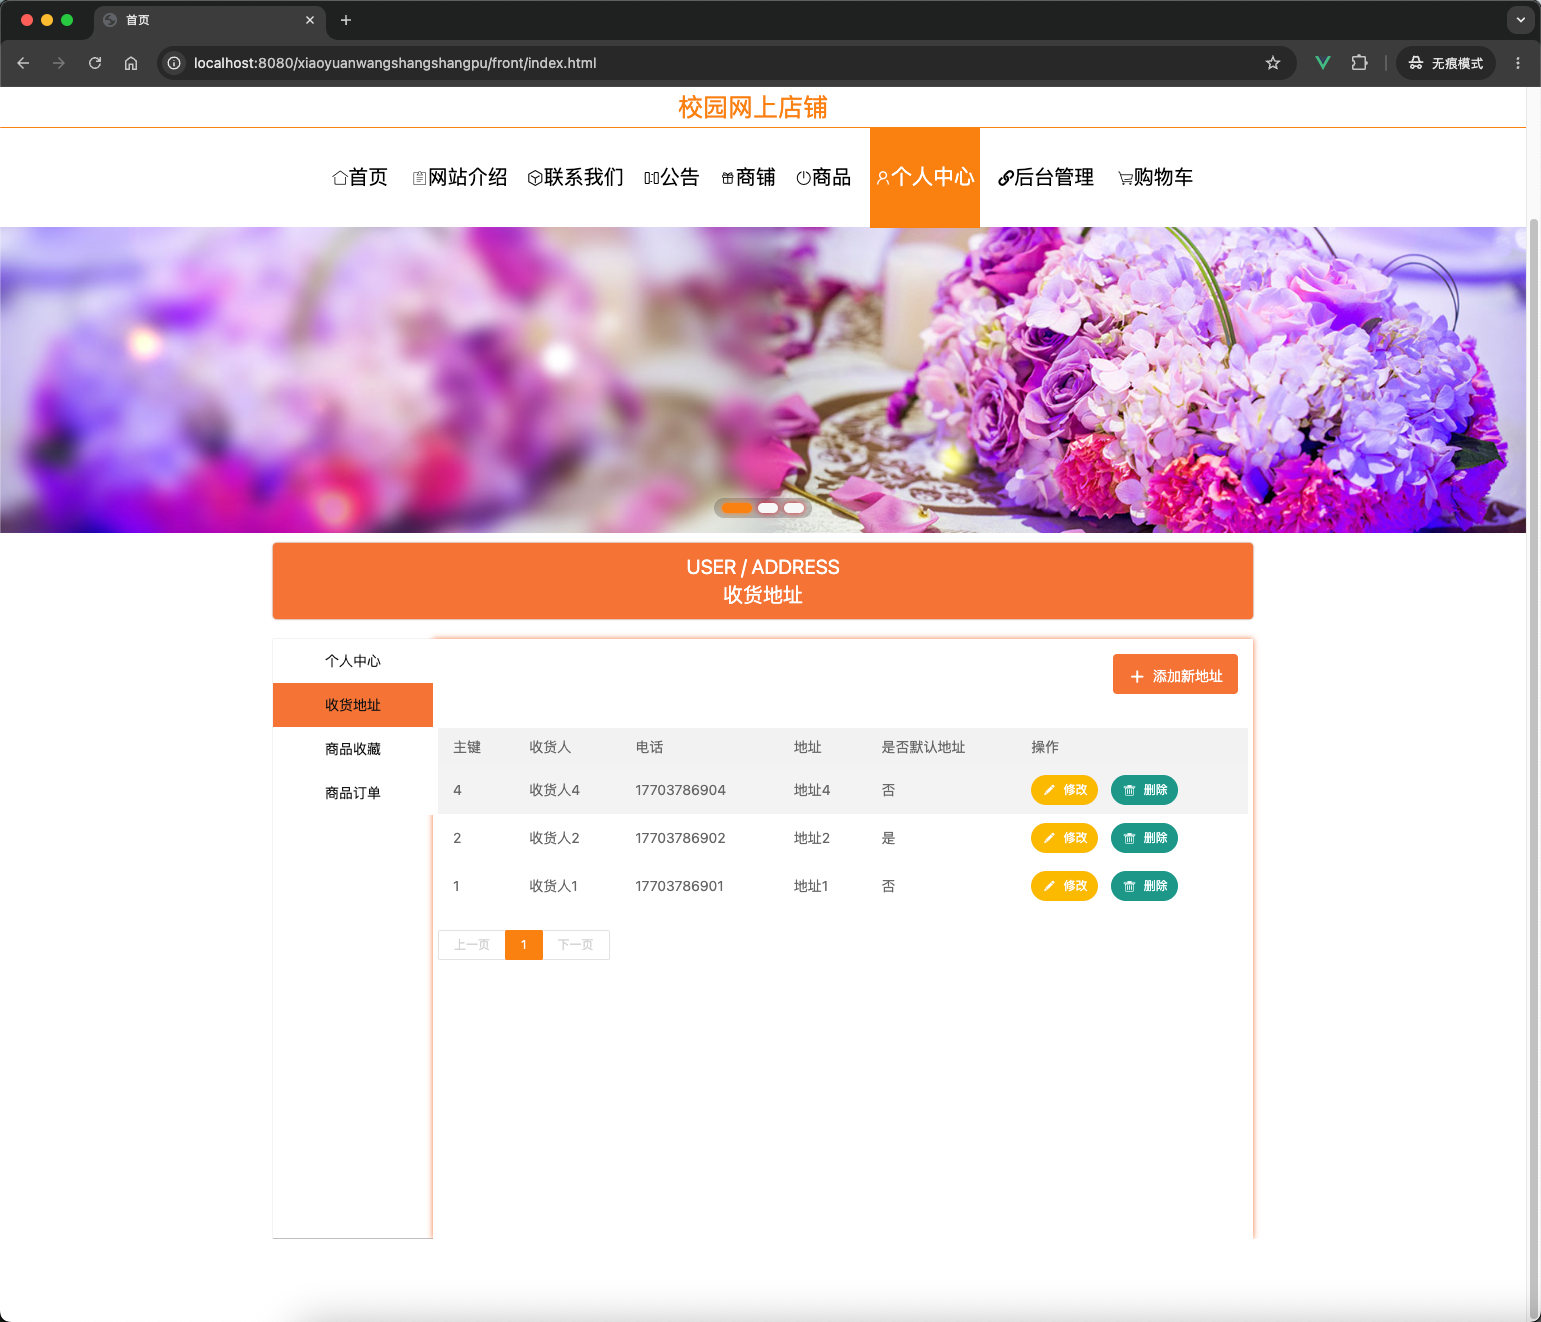This screenshot has height=1322, width=1541.
Task: Click the 收货人2 name cell
Action: coord(554,838)
